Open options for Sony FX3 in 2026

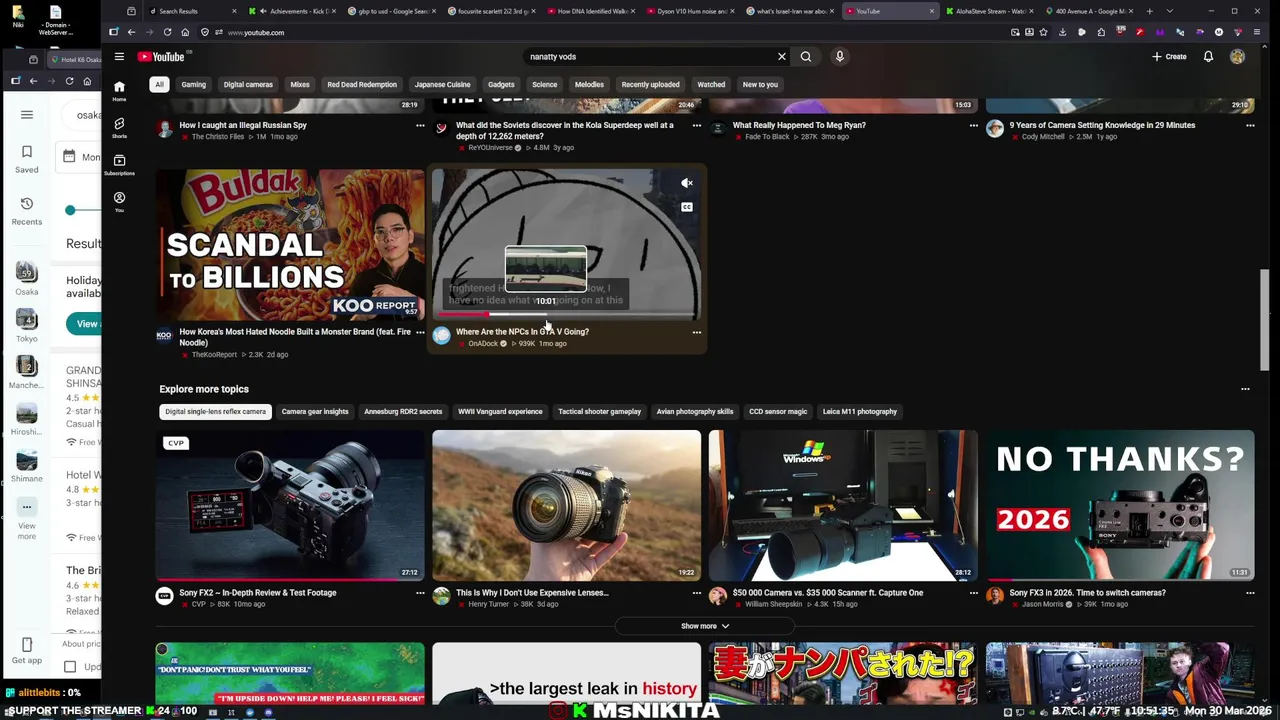(x=1250, y=593)
